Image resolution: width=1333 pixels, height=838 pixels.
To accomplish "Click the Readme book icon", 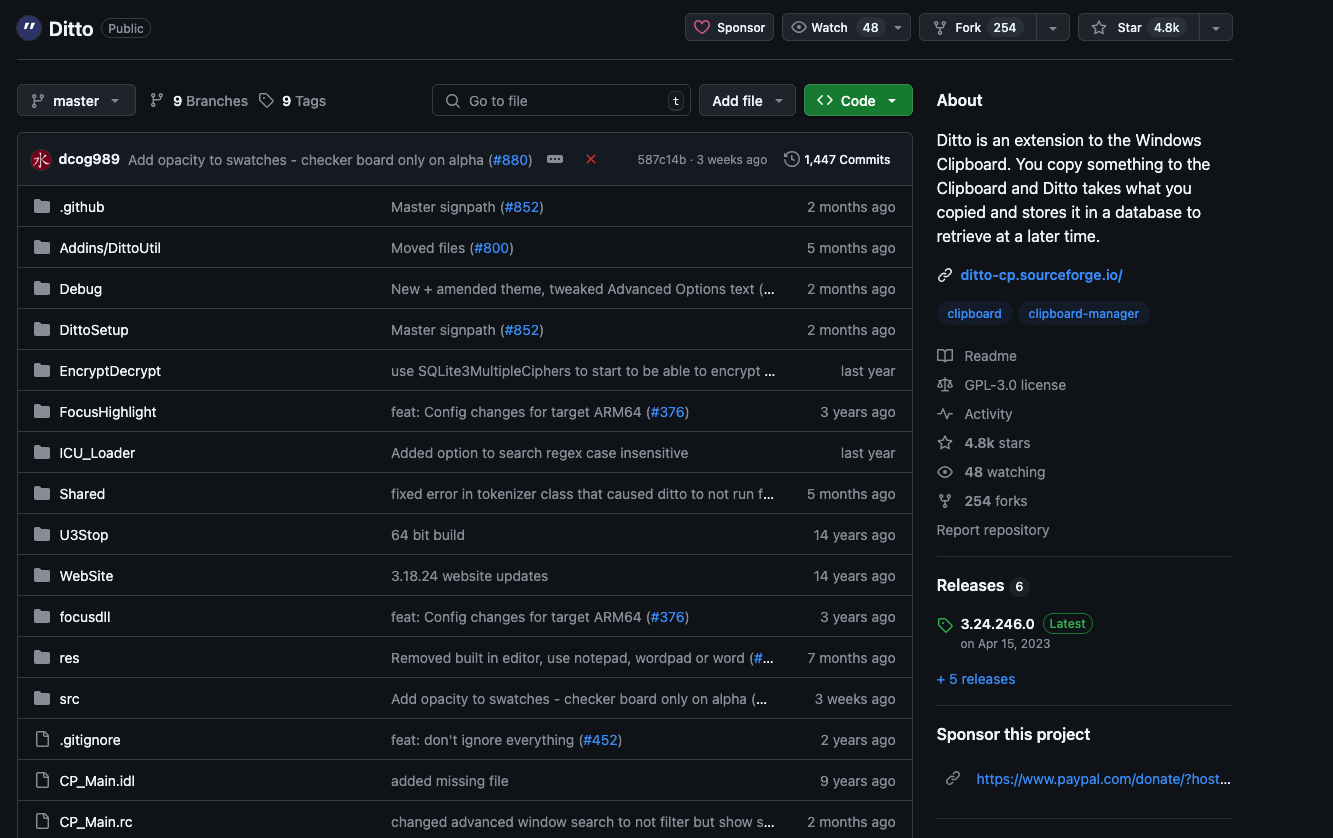I will pyautogui.click(x=945, y=356).
